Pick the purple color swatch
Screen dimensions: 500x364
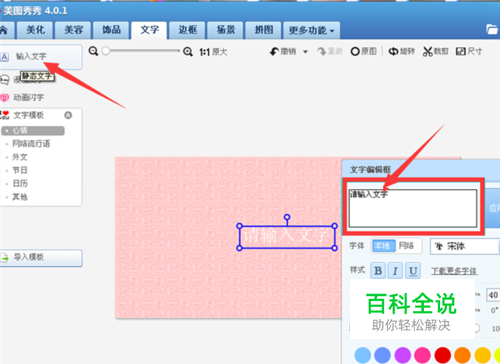pos(403,355)
